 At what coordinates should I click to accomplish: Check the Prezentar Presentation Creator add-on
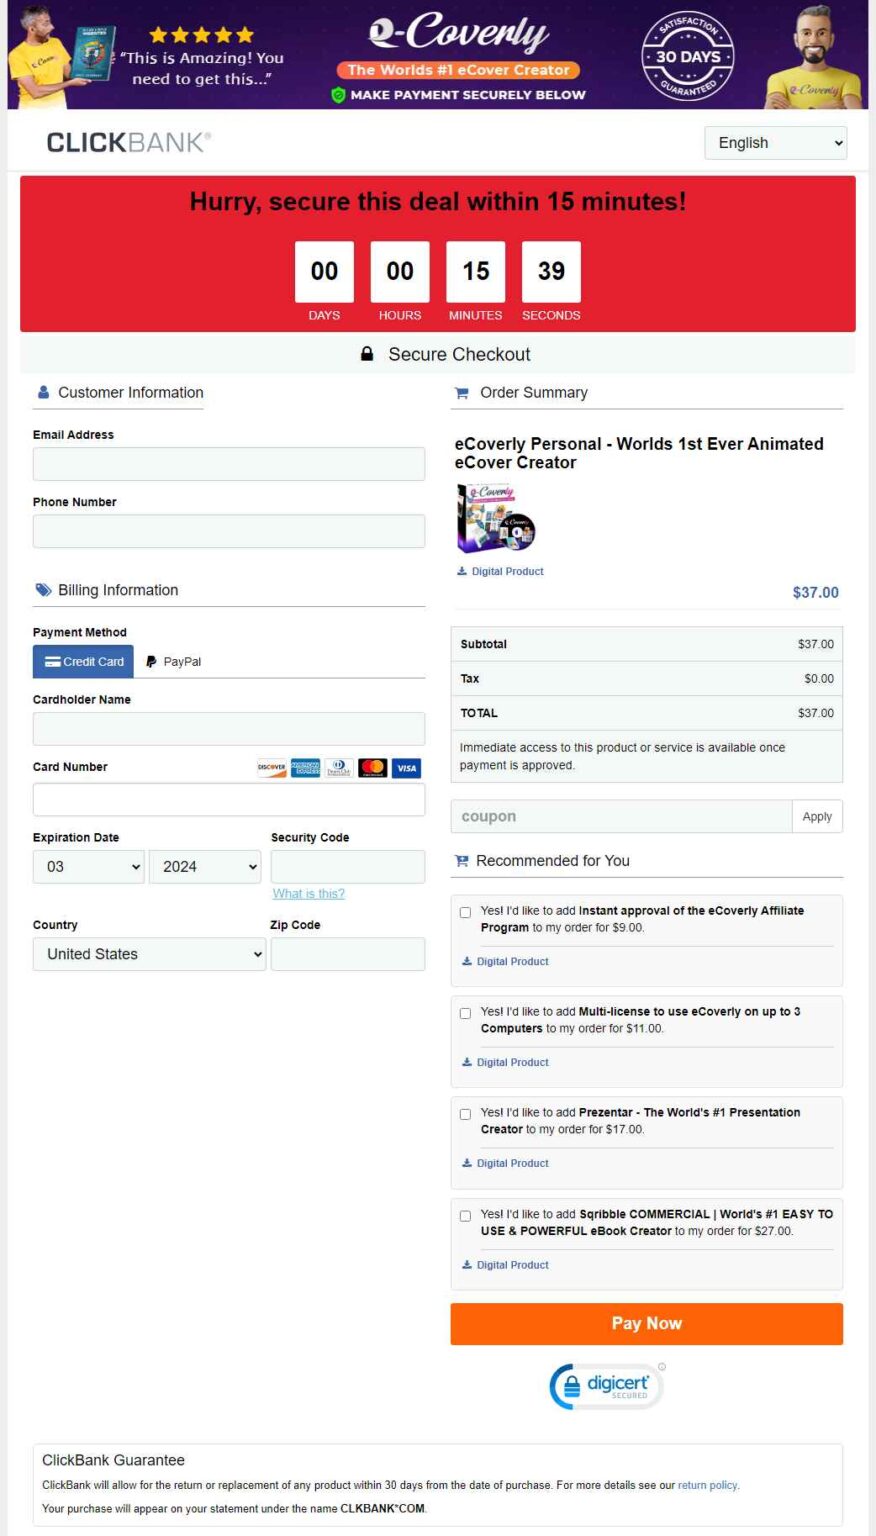point(465,1114)
